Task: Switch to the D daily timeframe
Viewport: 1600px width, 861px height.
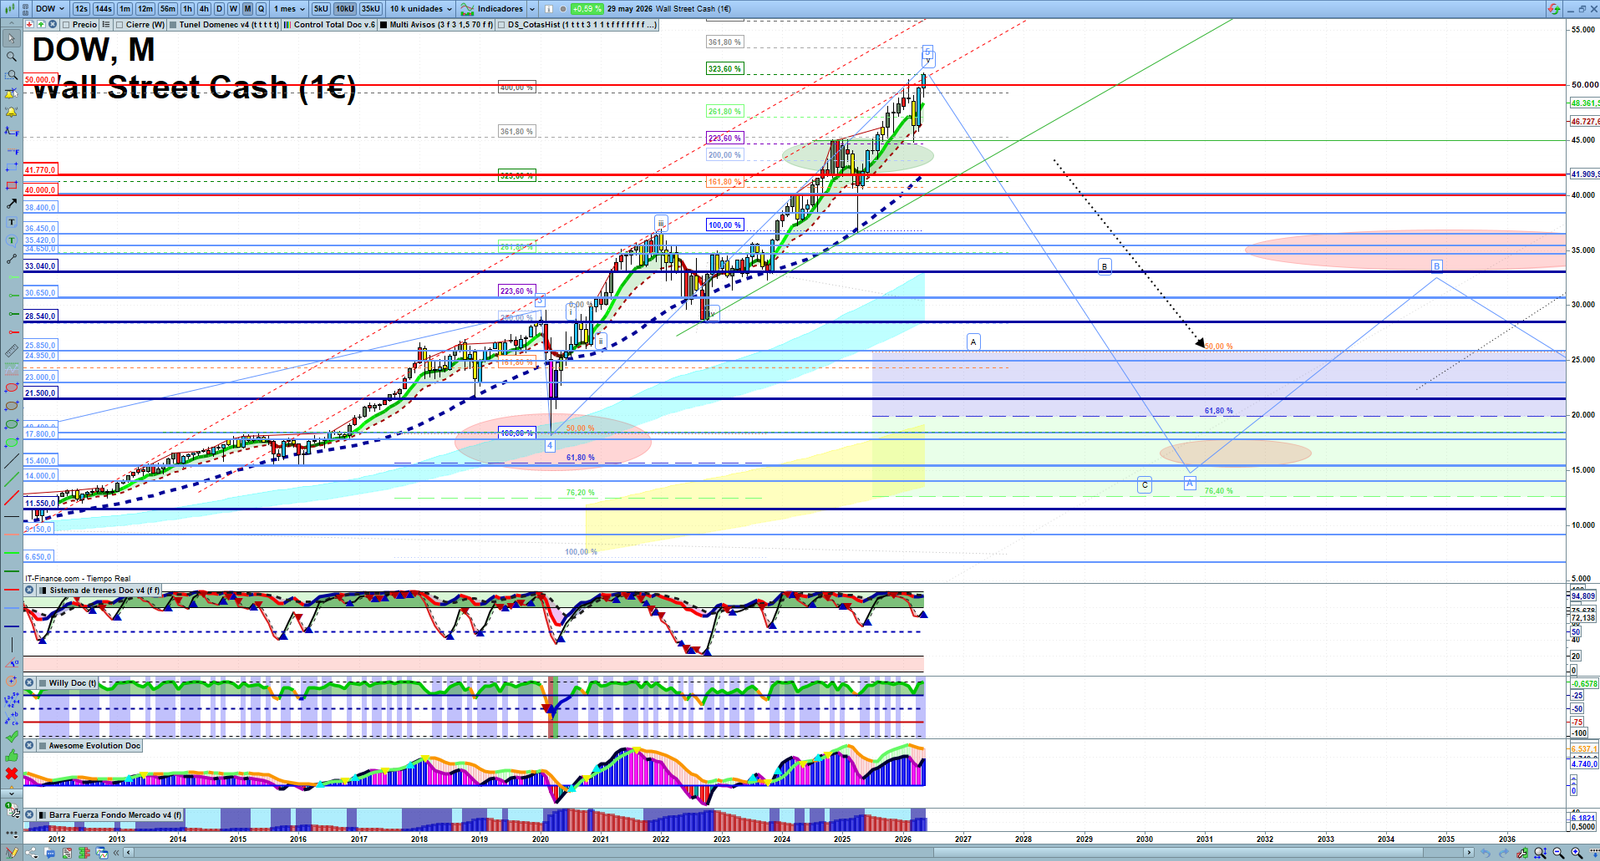Action: pyautogui.click(x=219, y=9)
